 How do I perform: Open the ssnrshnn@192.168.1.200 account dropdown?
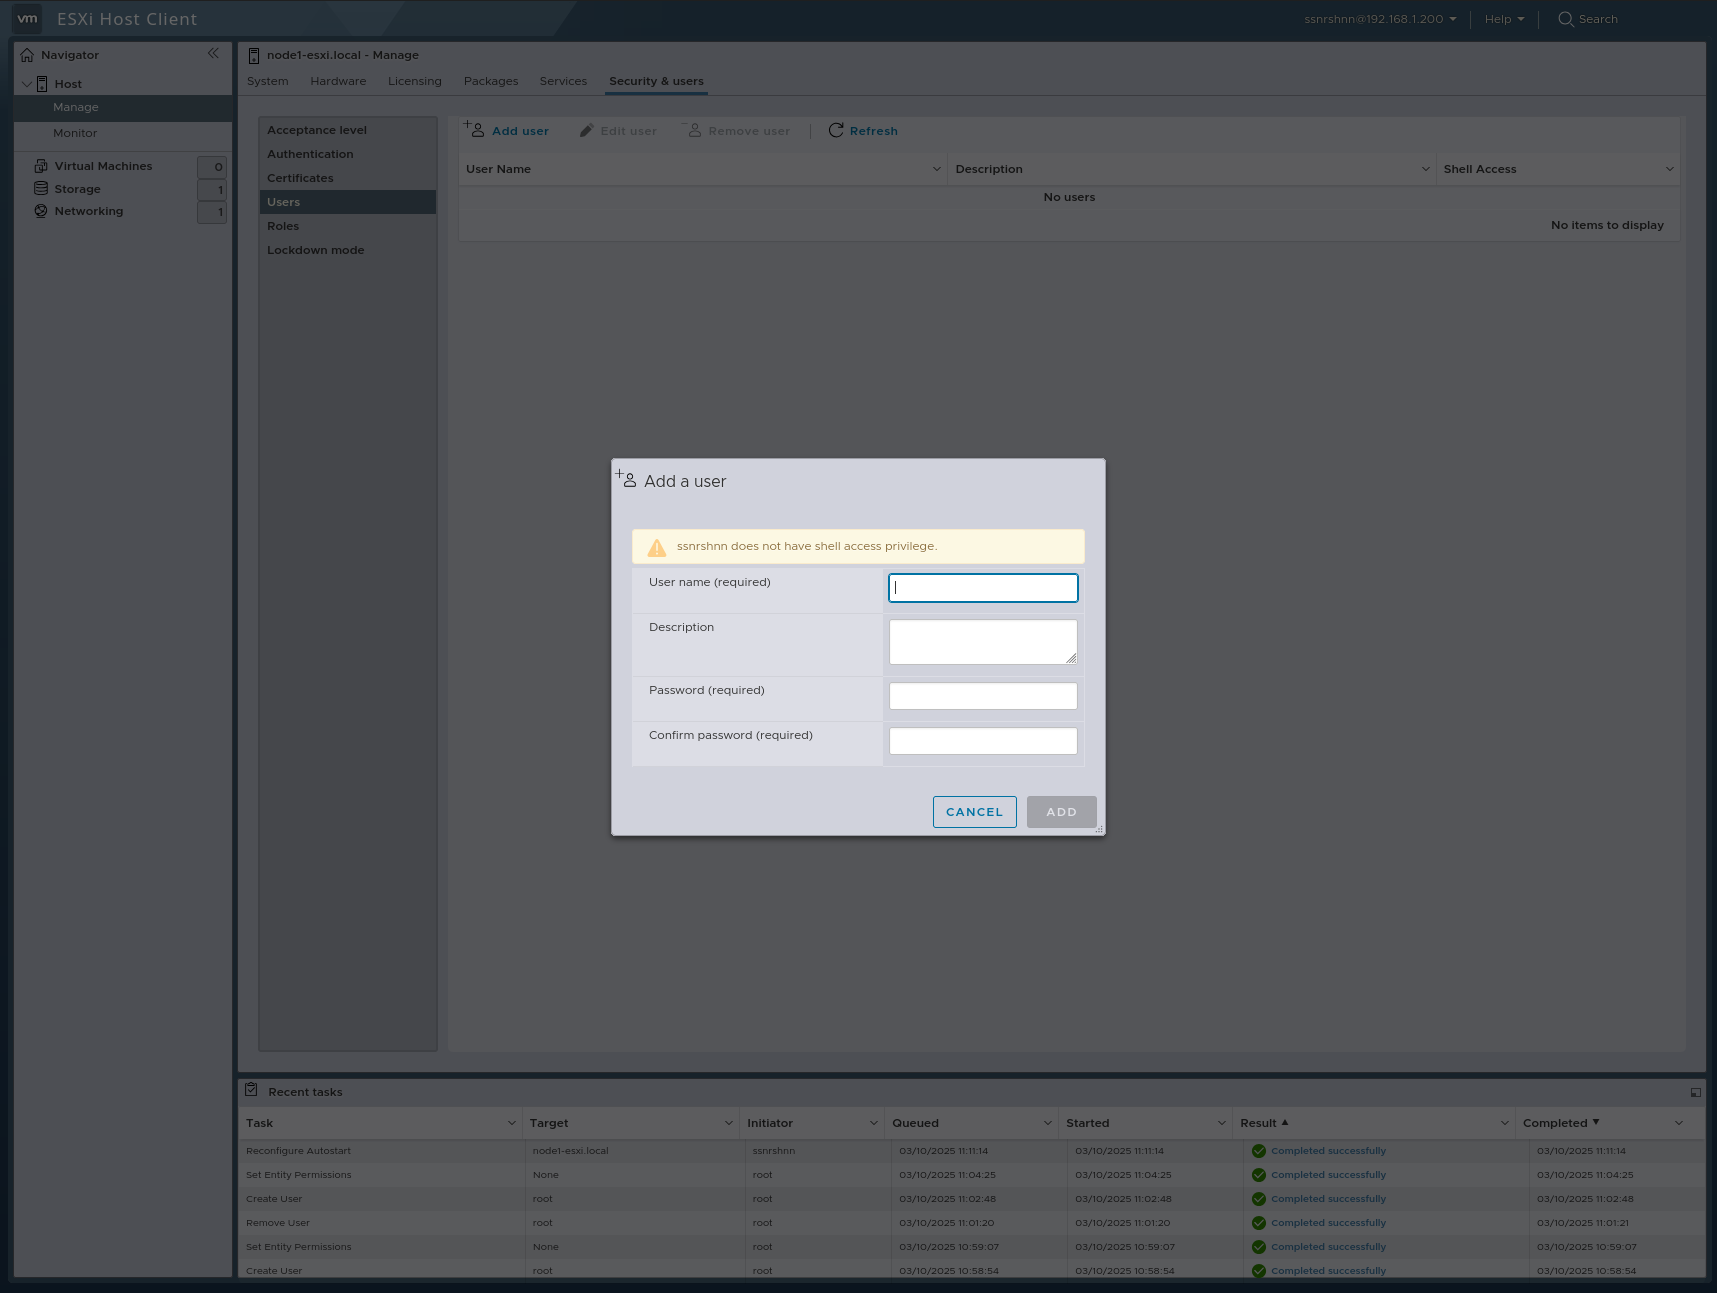pyautogui.click(x=1378, y=18)
